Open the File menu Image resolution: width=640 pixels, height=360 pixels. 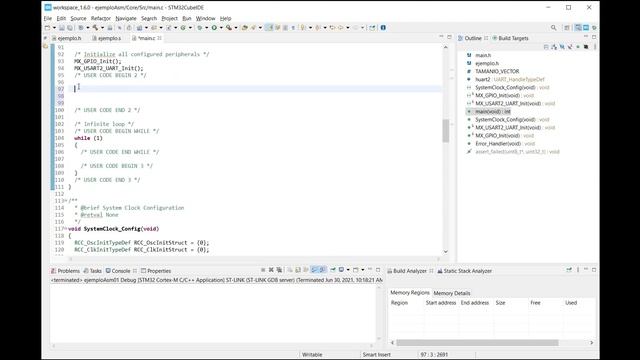click(48, 18)
